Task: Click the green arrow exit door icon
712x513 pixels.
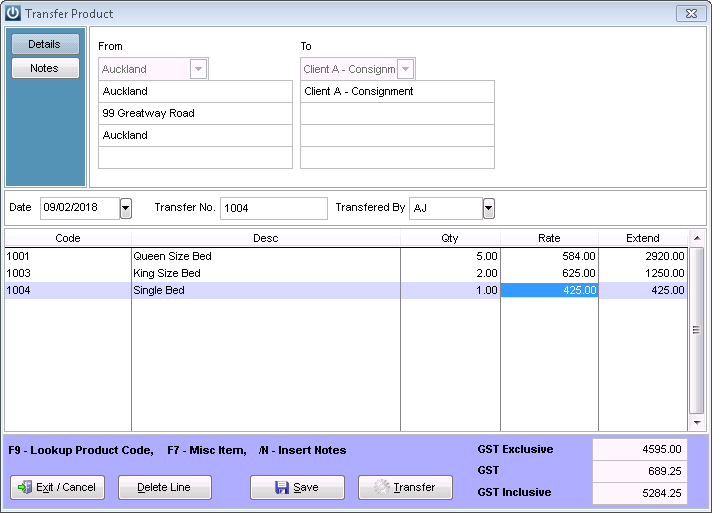Action: point(25,488)
